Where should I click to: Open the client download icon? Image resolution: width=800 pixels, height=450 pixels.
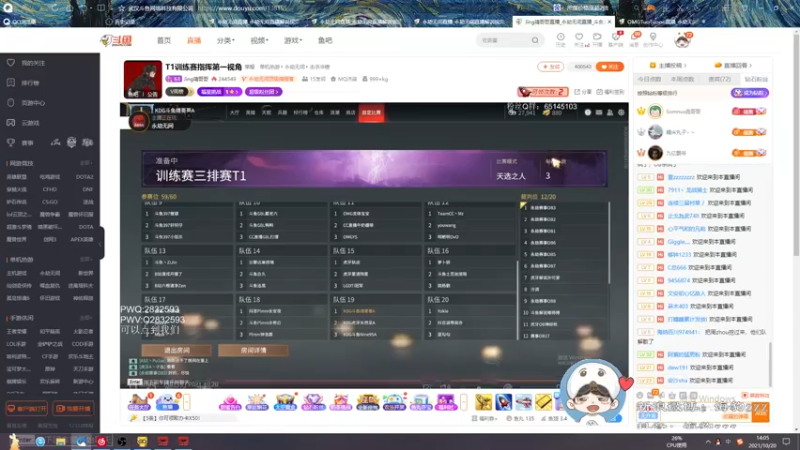pyautogui.click(x=616, y=39)
